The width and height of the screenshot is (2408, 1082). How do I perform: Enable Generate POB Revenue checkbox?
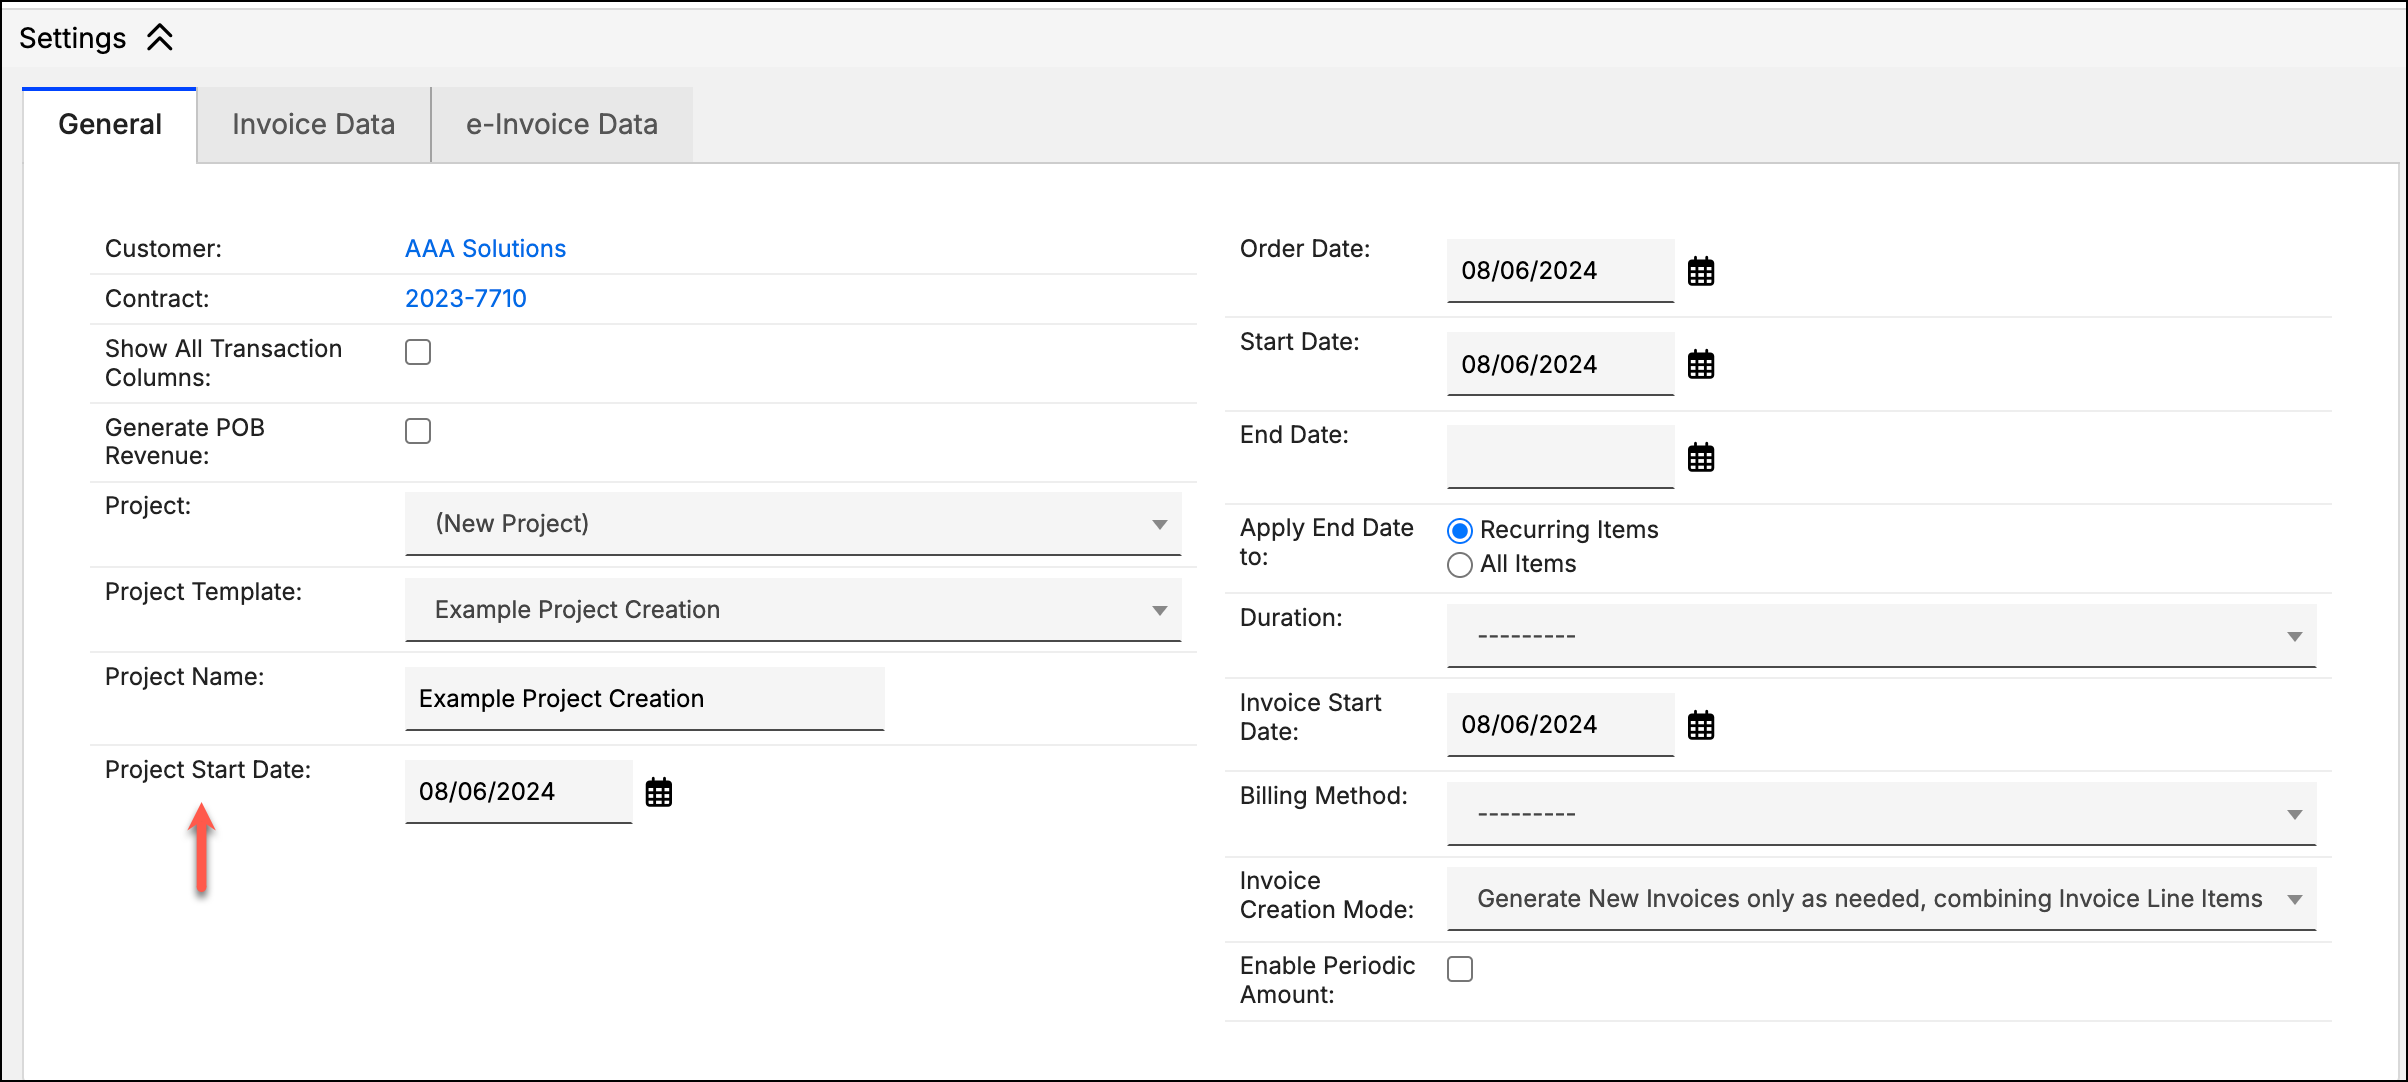[x=418, y=431]
